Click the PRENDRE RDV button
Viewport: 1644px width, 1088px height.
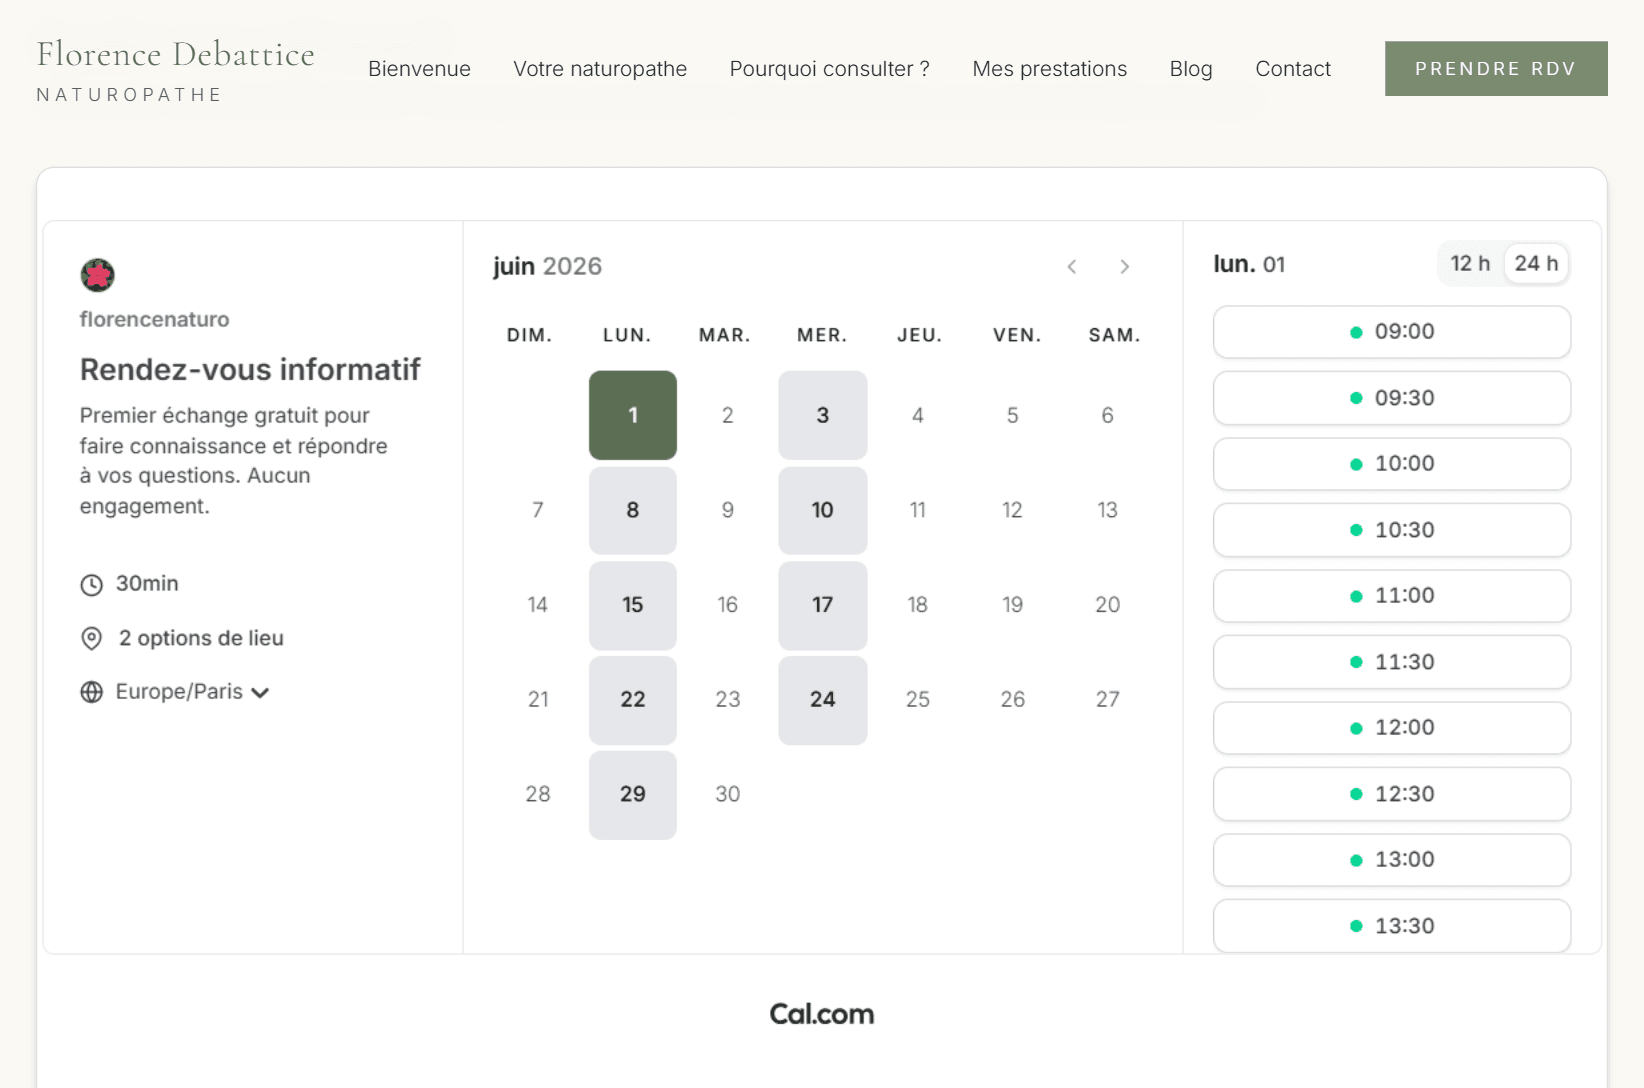[x=1496, y=68]
